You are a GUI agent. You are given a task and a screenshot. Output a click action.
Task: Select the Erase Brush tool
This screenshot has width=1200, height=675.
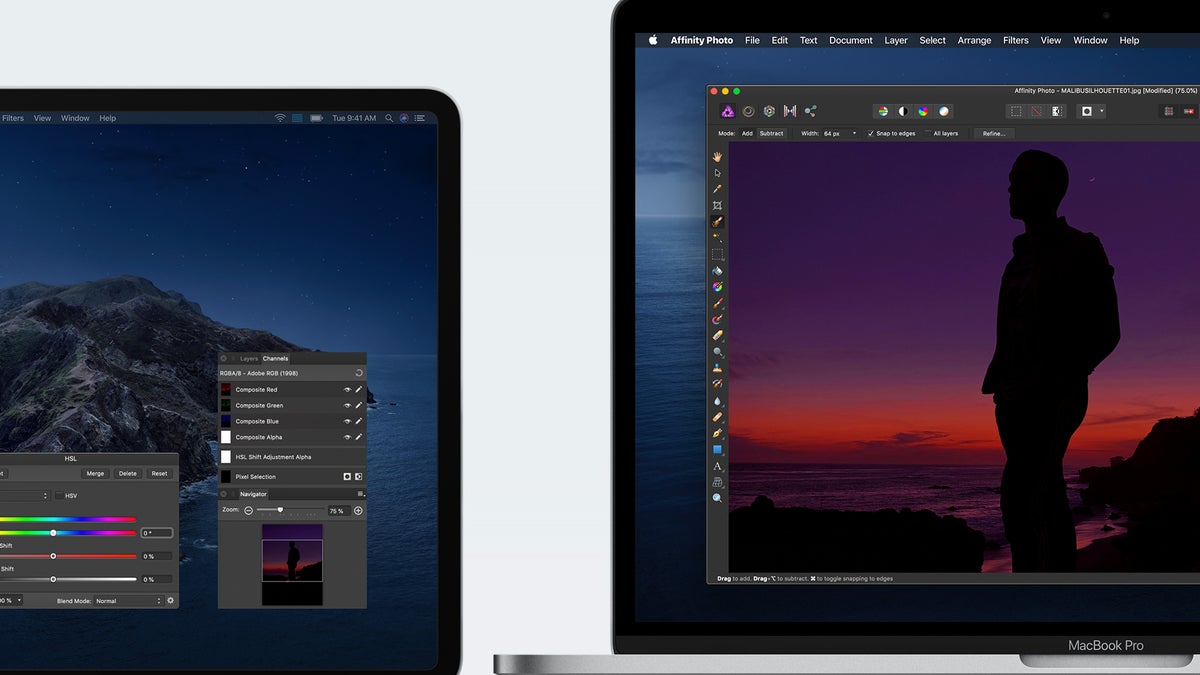[x=717, y=336]
